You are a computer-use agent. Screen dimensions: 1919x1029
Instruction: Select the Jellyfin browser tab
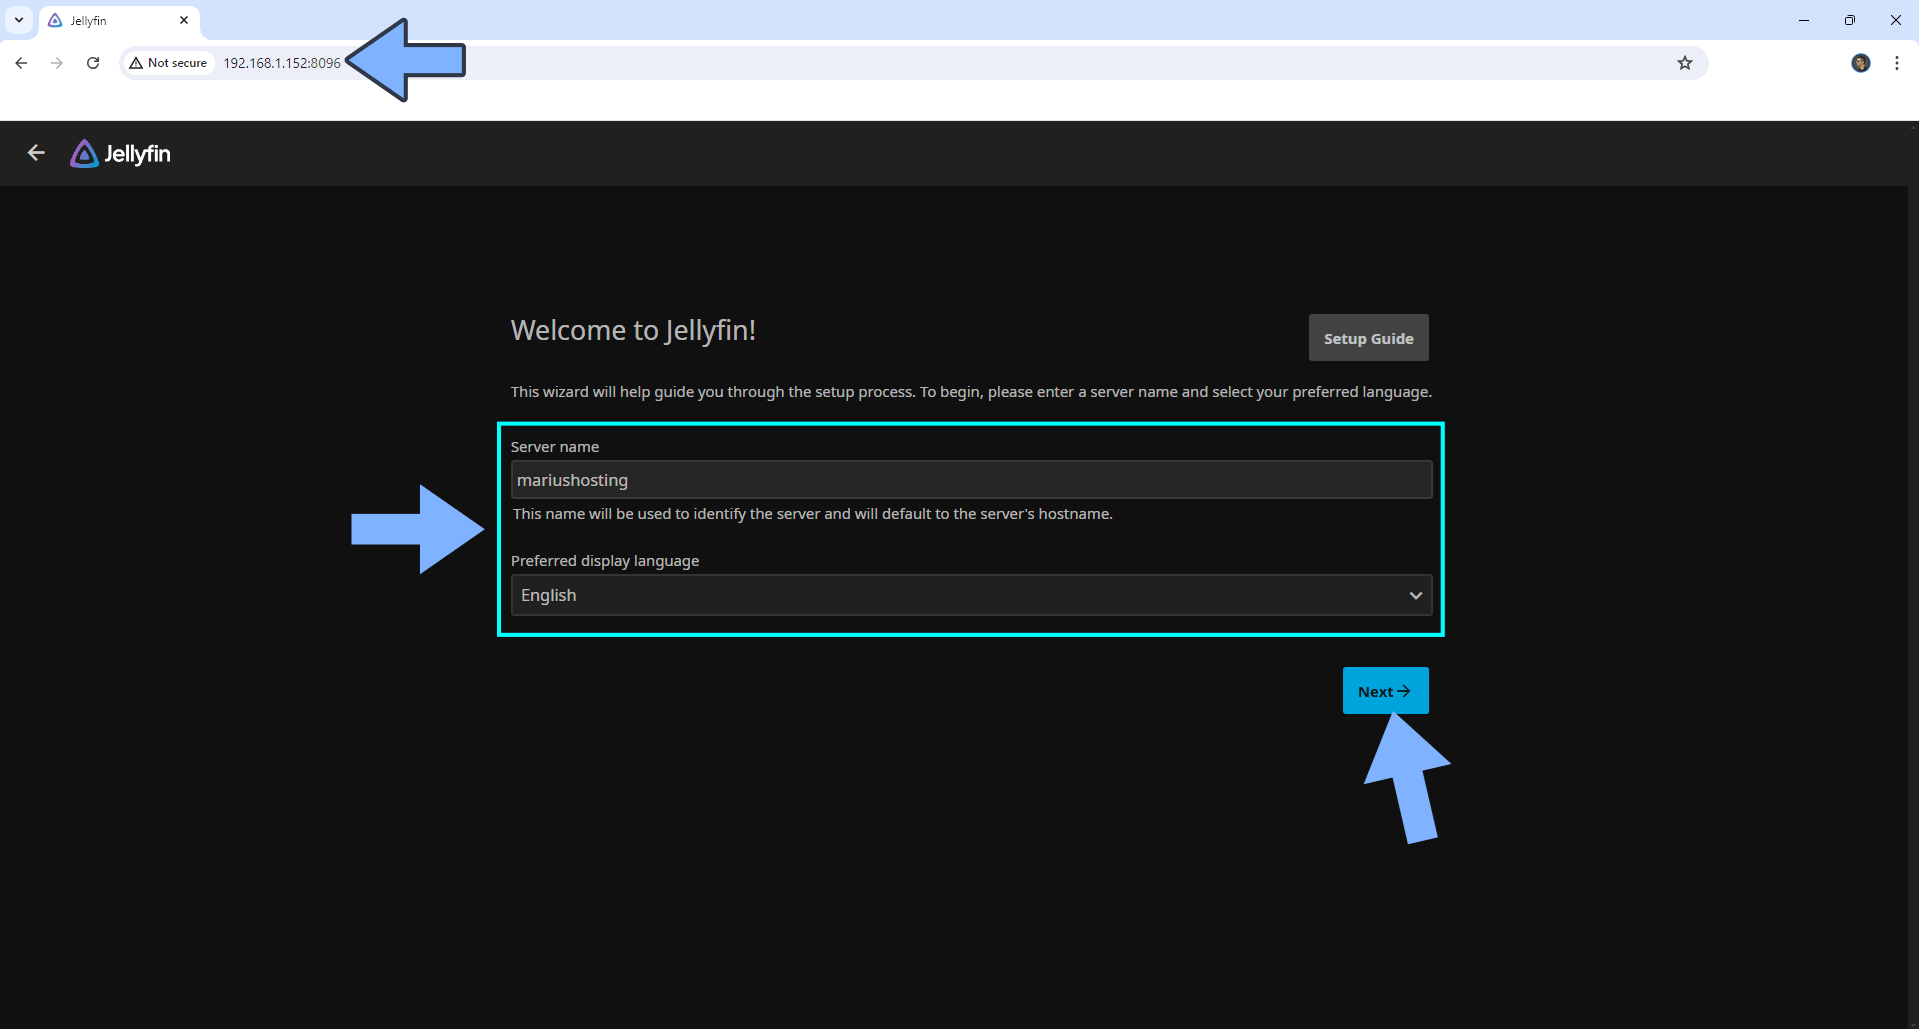point(119,21)
